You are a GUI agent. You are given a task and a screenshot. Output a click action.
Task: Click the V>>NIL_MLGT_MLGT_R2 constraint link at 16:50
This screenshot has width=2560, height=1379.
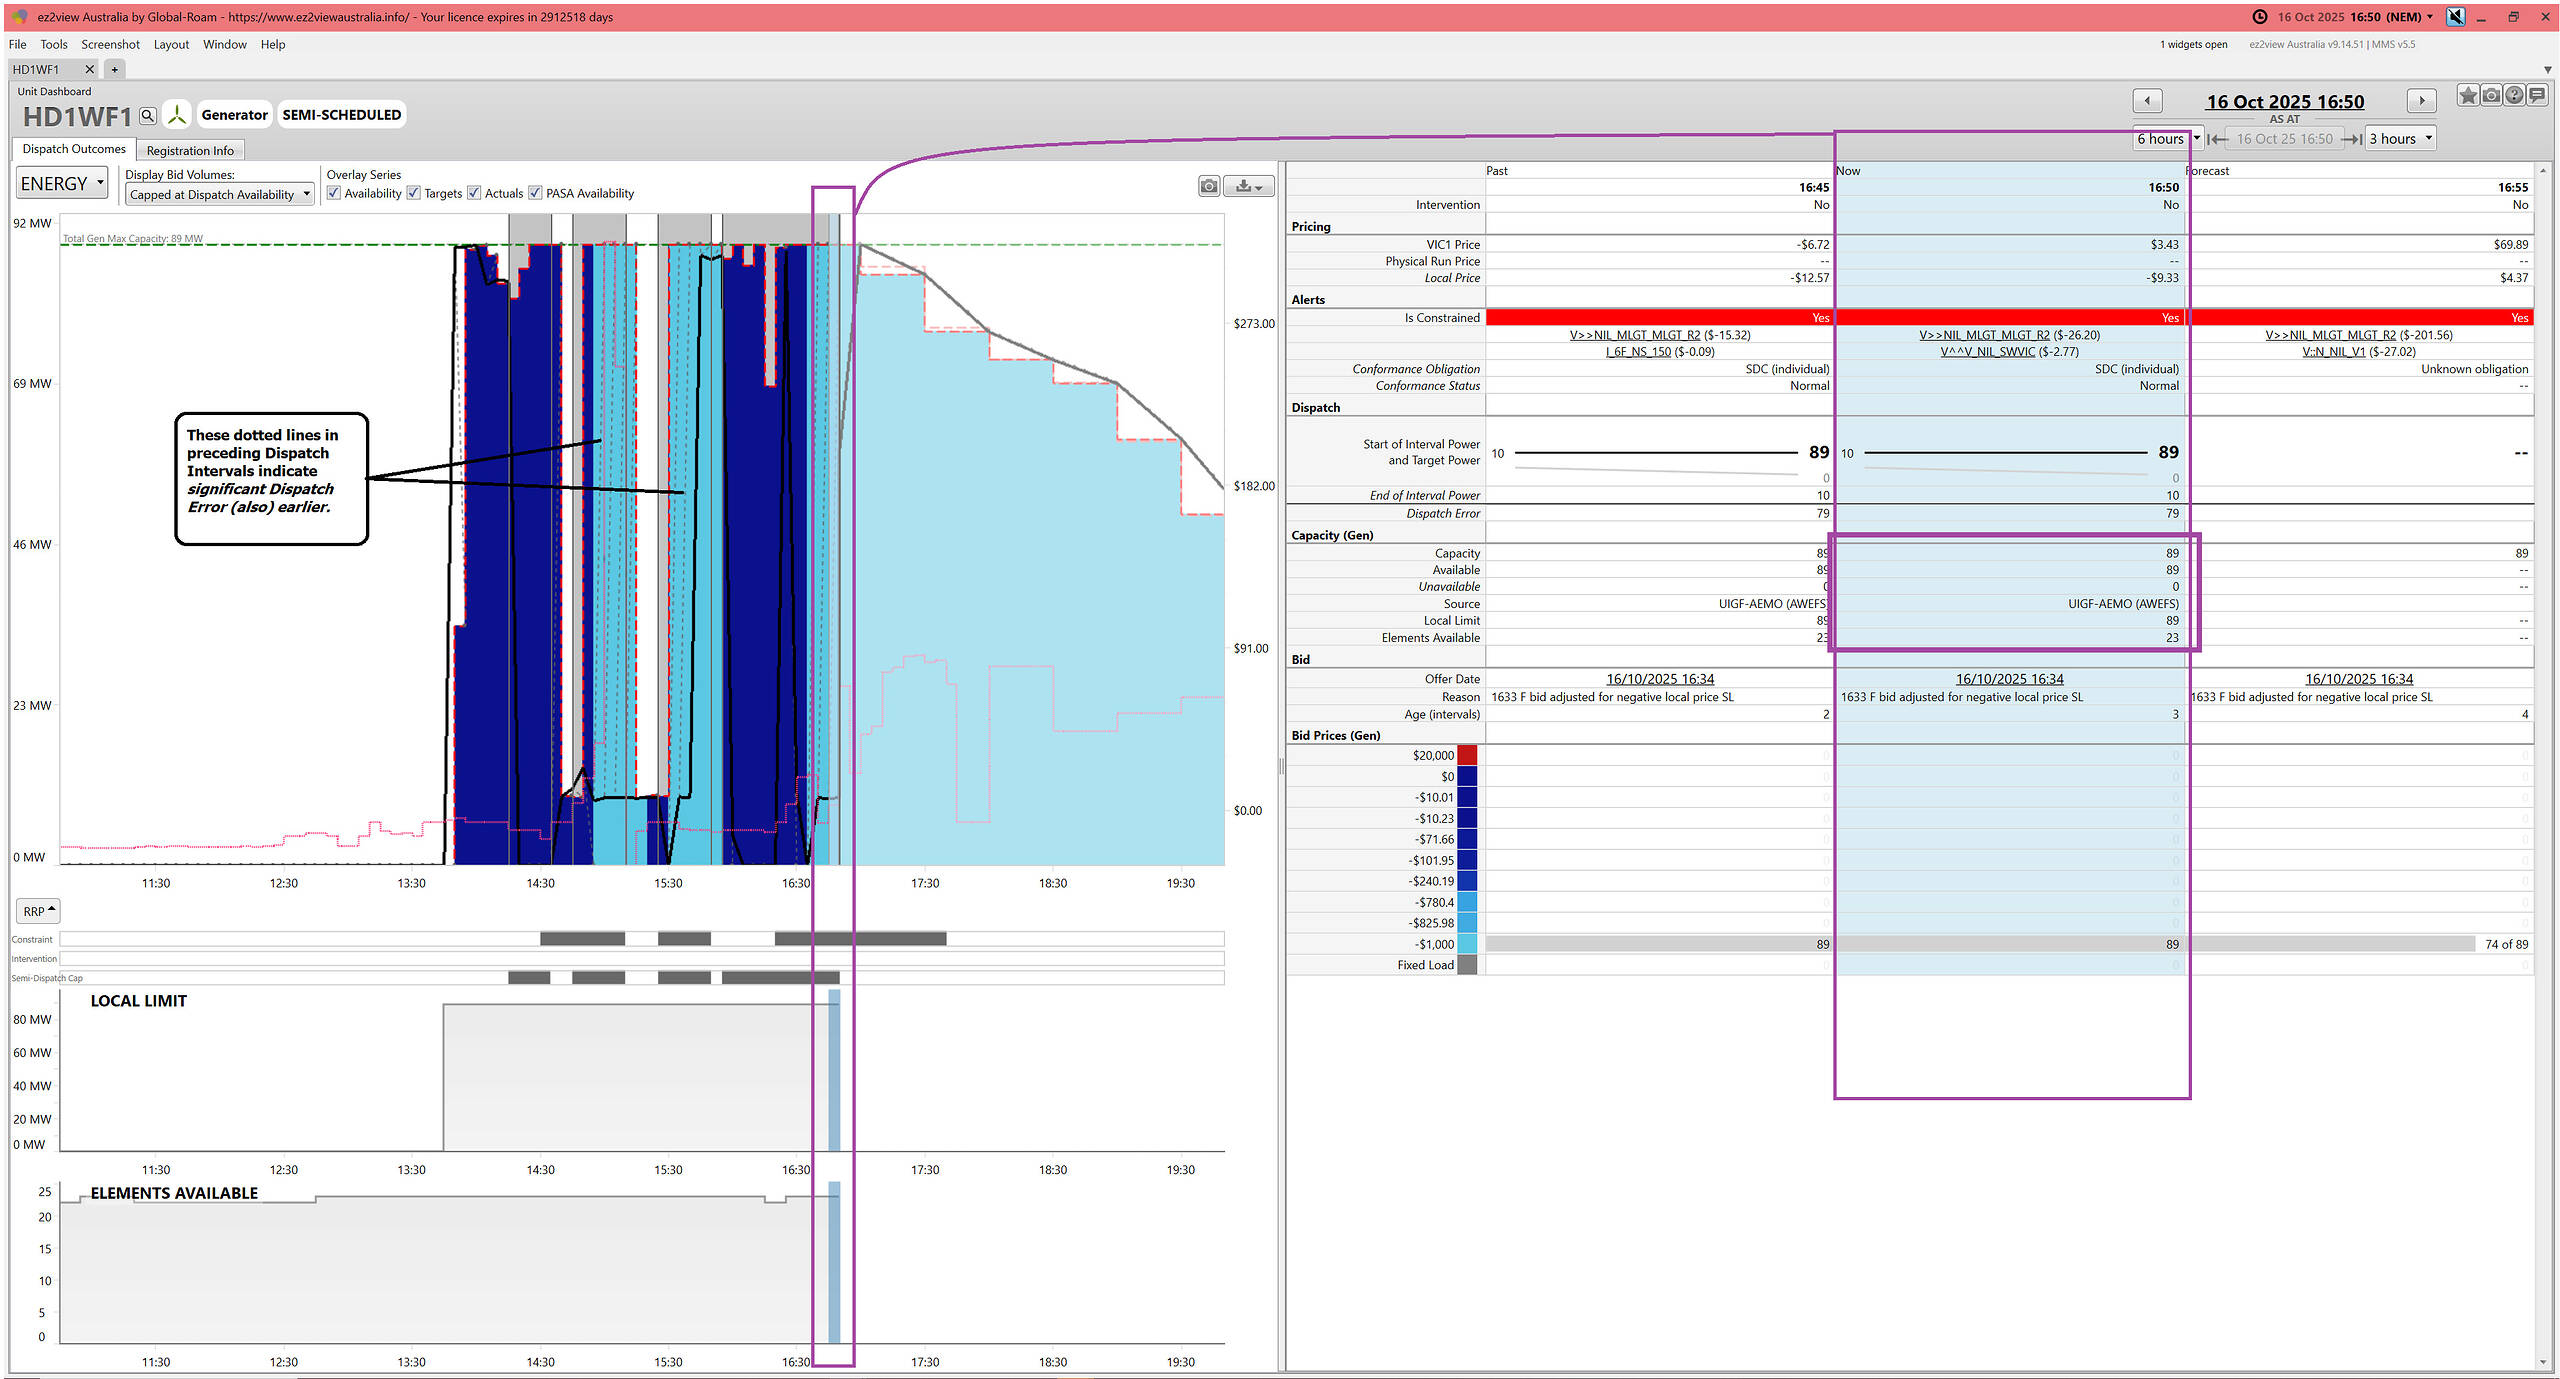coord(1984,335)
